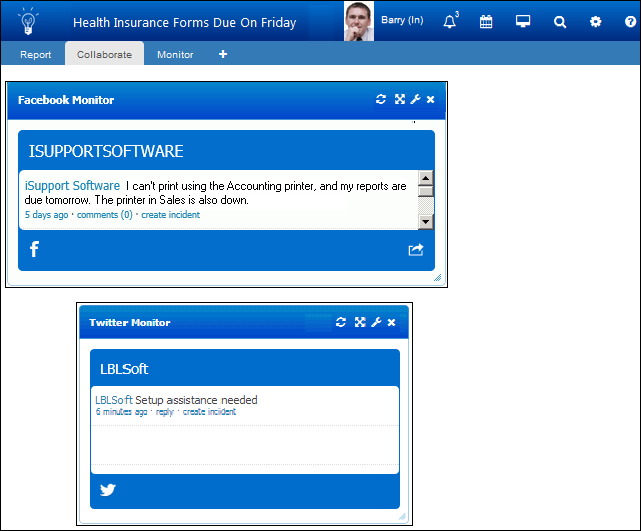Click the desktop monitor icon

tap(523, 21)
